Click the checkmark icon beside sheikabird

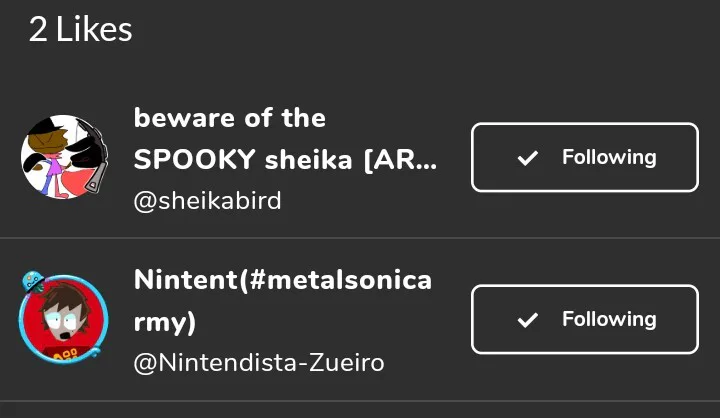click(x=528, y=158)
